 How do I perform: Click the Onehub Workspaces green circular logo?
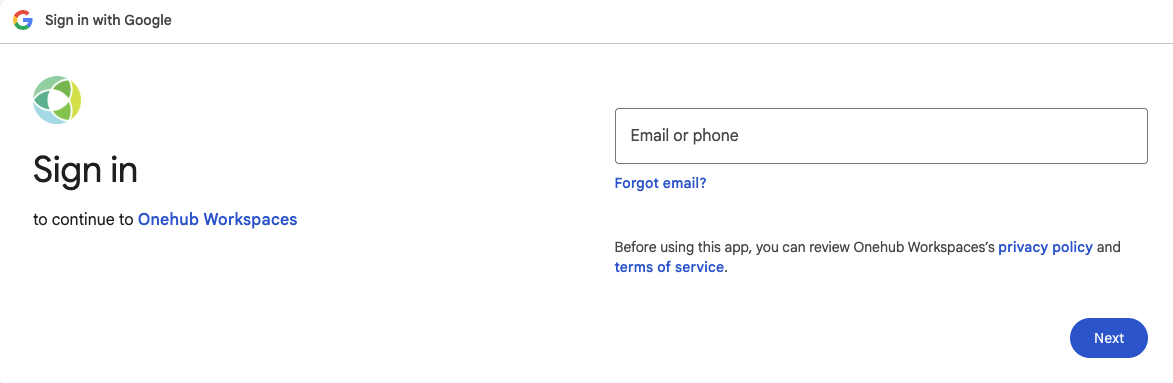(x=57, y=99)
